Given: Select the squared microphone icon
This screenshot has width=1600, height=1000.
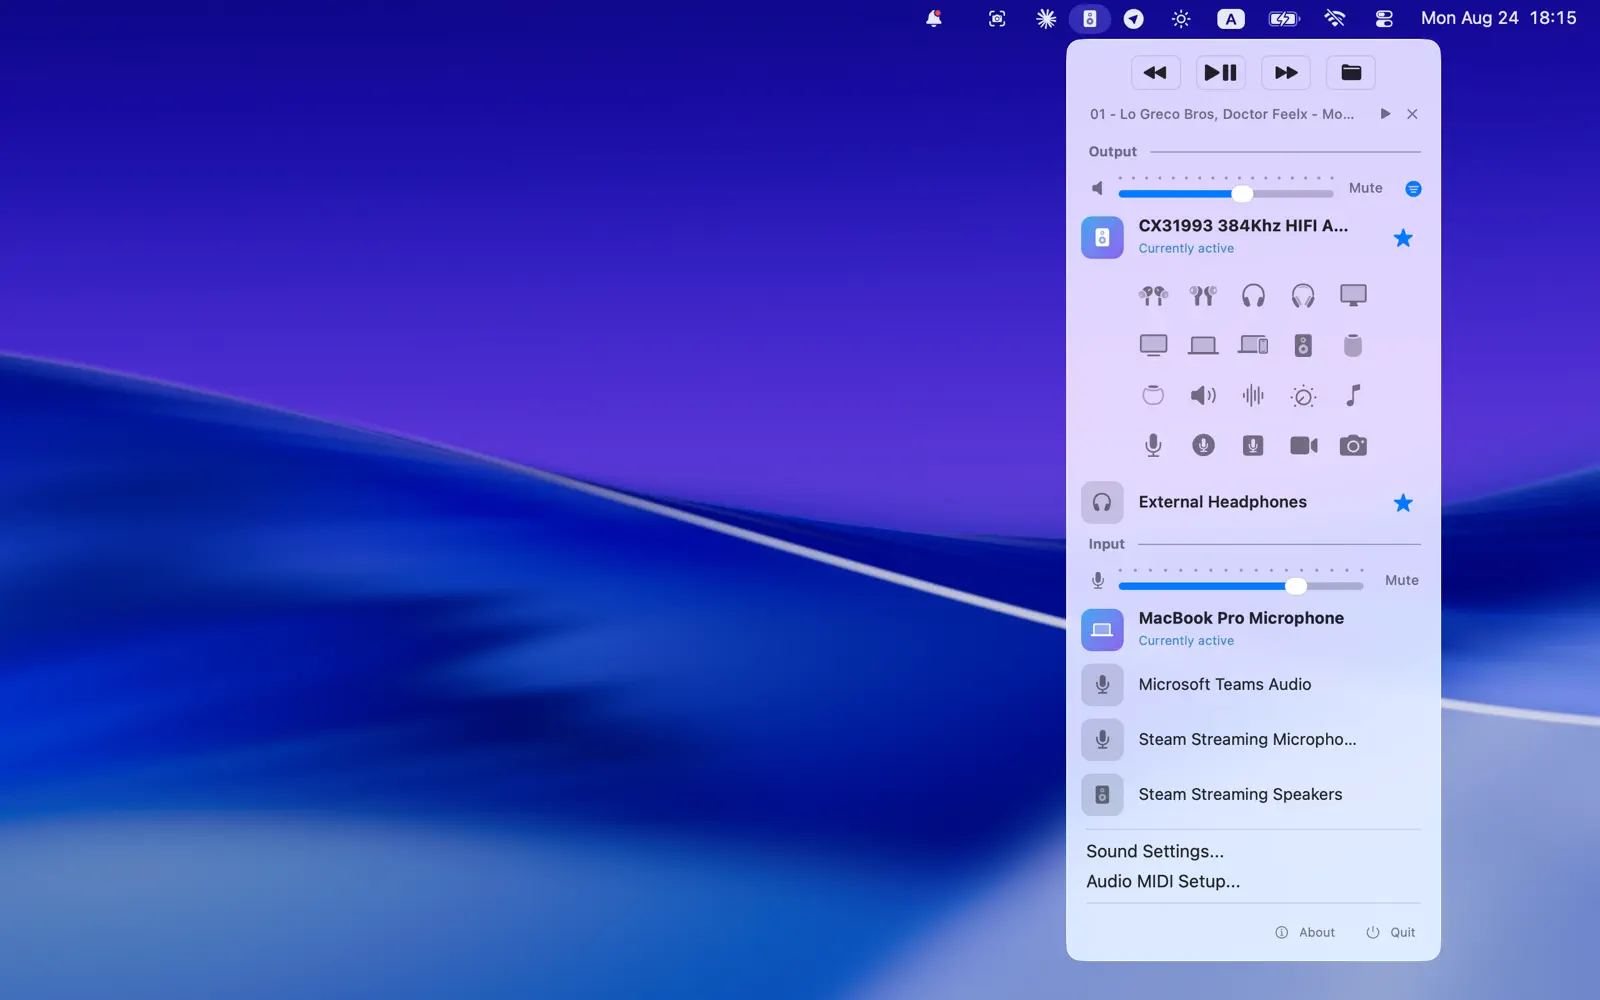Looking at the screenshot, I should (1253, 446).
